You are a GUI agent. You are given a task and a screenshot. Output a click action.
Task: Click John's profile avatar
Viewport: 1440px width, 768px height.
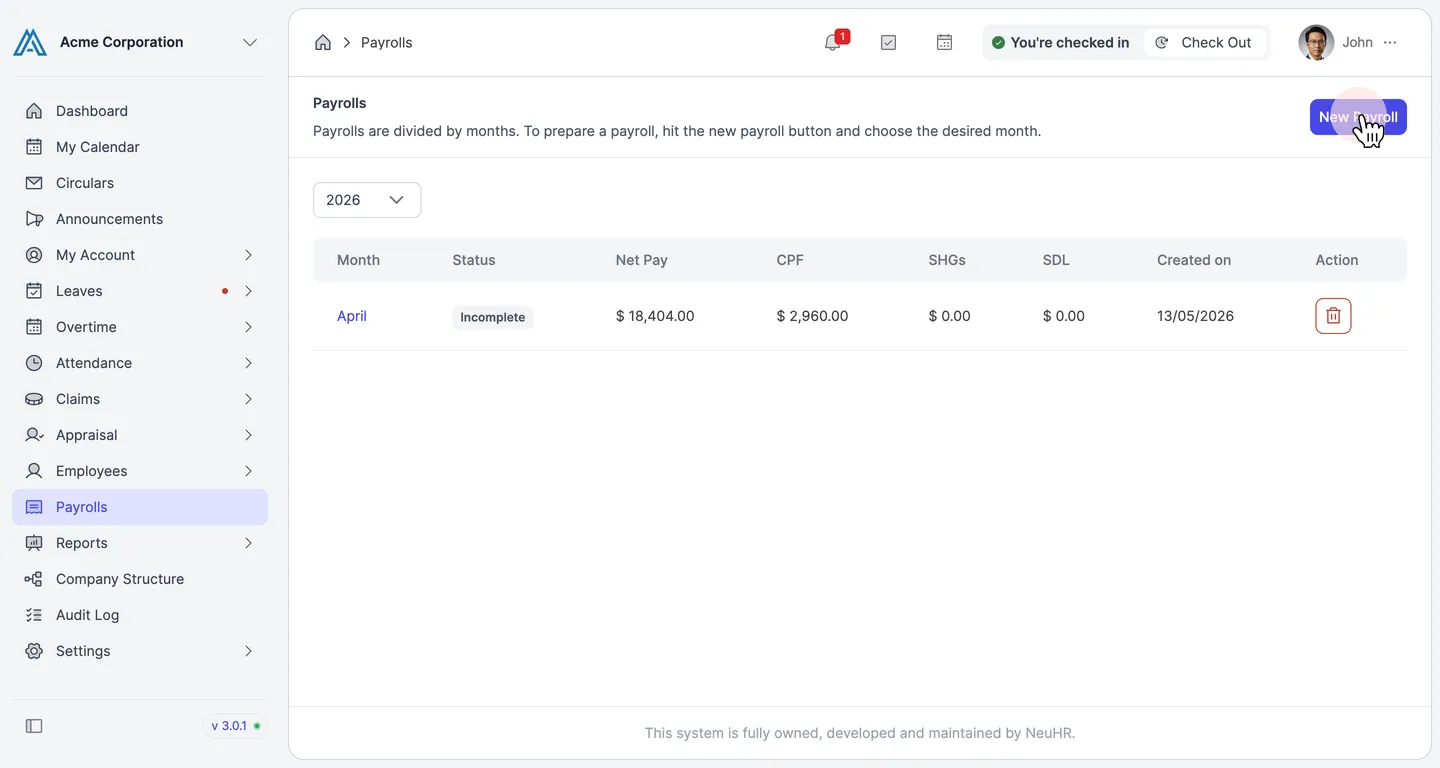pyautogui.click(x=1316, y=42)
